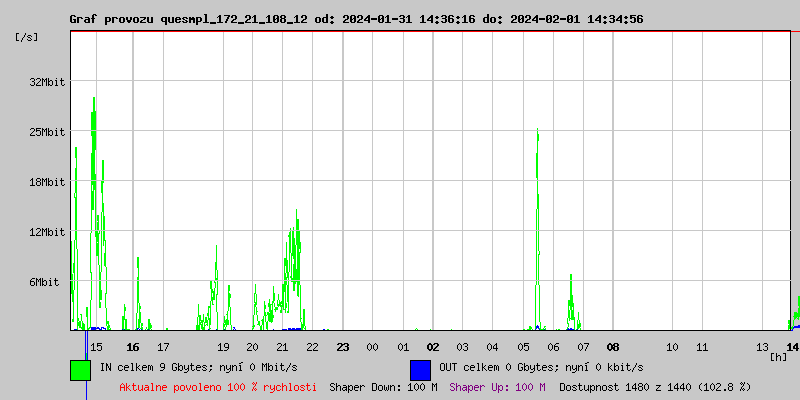This screenshot has height=400, width=800.
Task: Click the blue OUT legend square
Action: (x=420, y=369)
